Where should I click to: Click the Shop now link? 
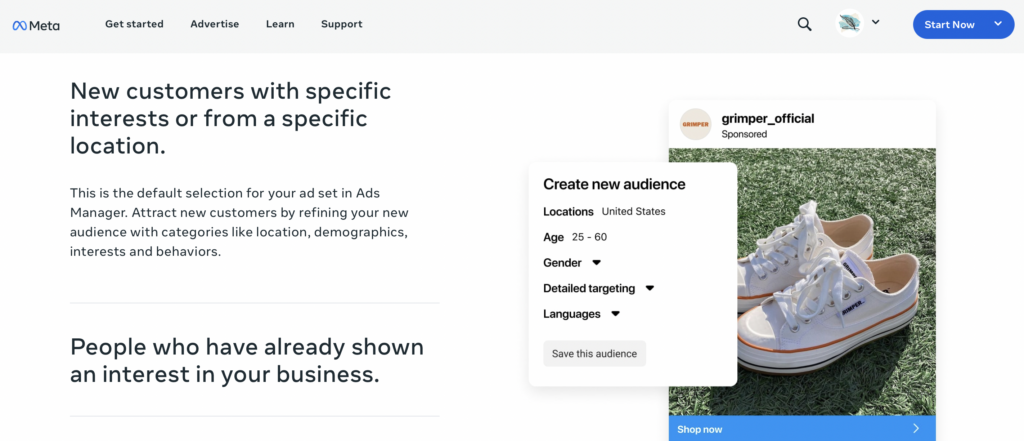coord(699,429)
